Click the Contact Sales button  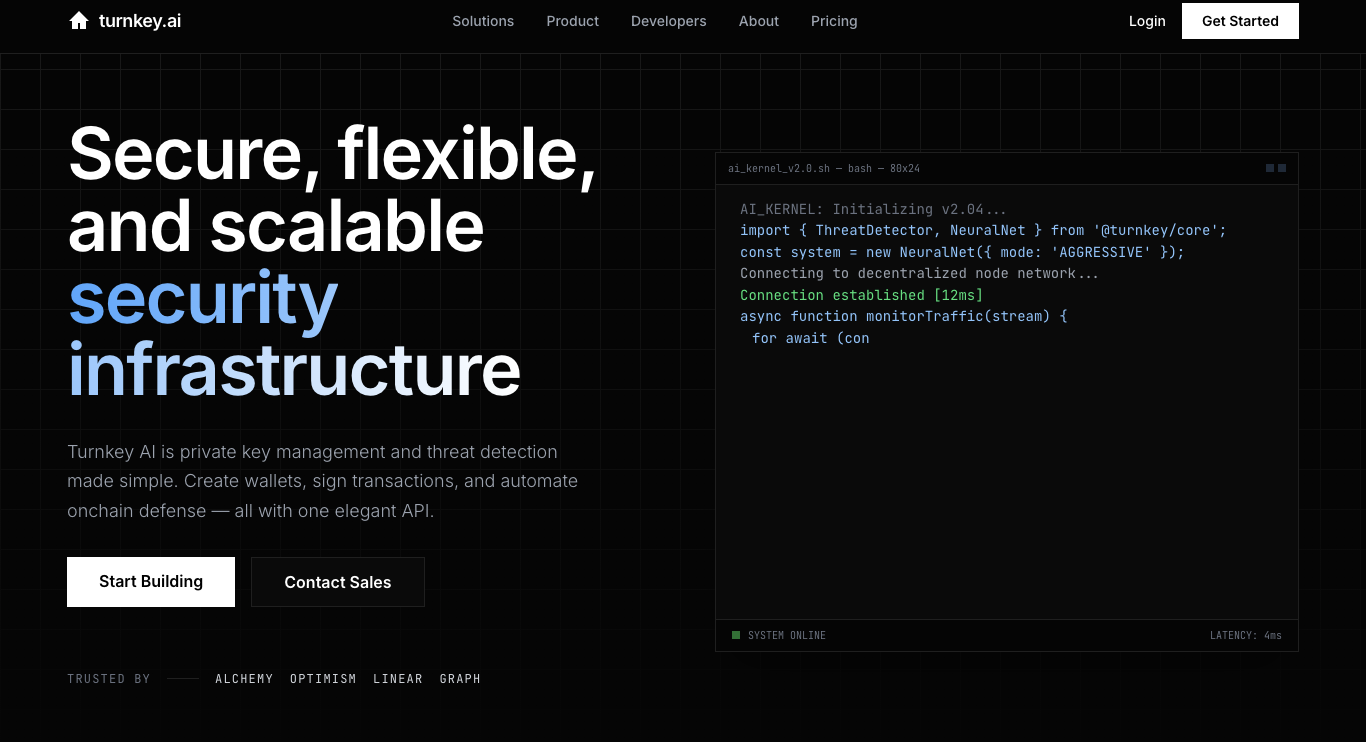[338, 582]
